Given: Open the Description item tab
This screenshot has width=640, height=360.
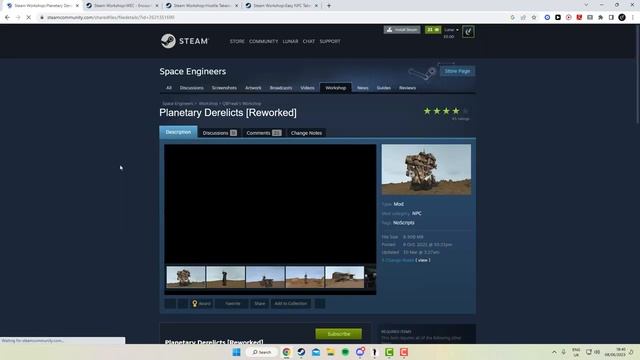Looking at the screenshot, I should point(178,132).
